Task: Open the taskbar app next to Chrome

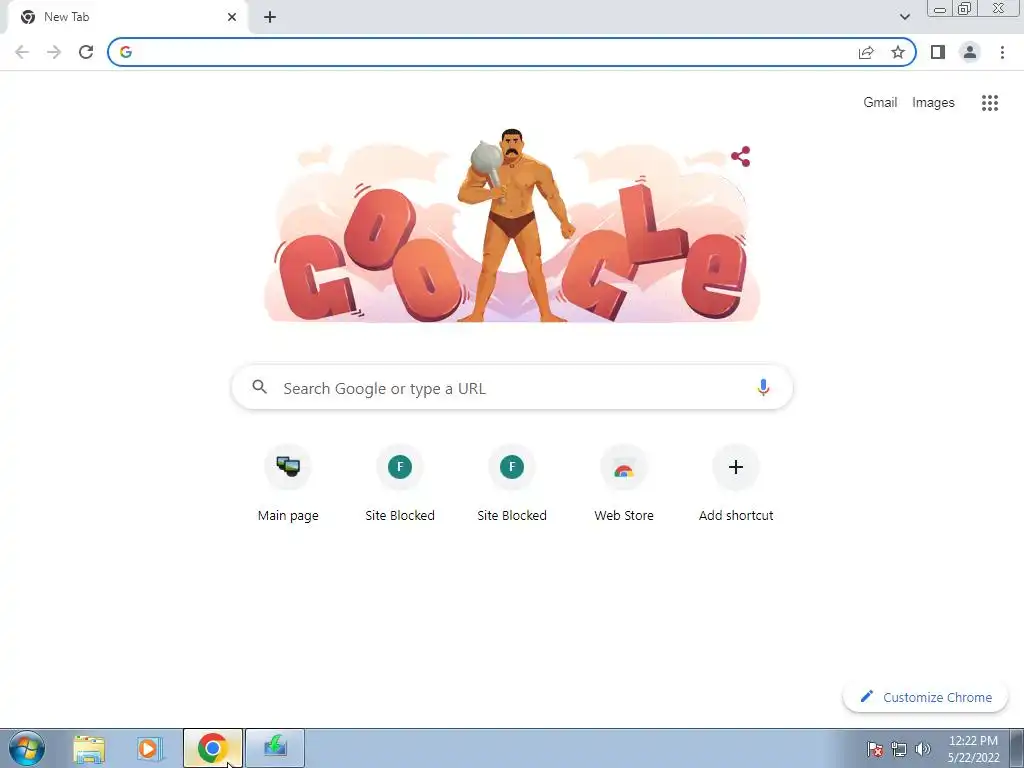Action: pyautogui.click(x=275, y=748)
